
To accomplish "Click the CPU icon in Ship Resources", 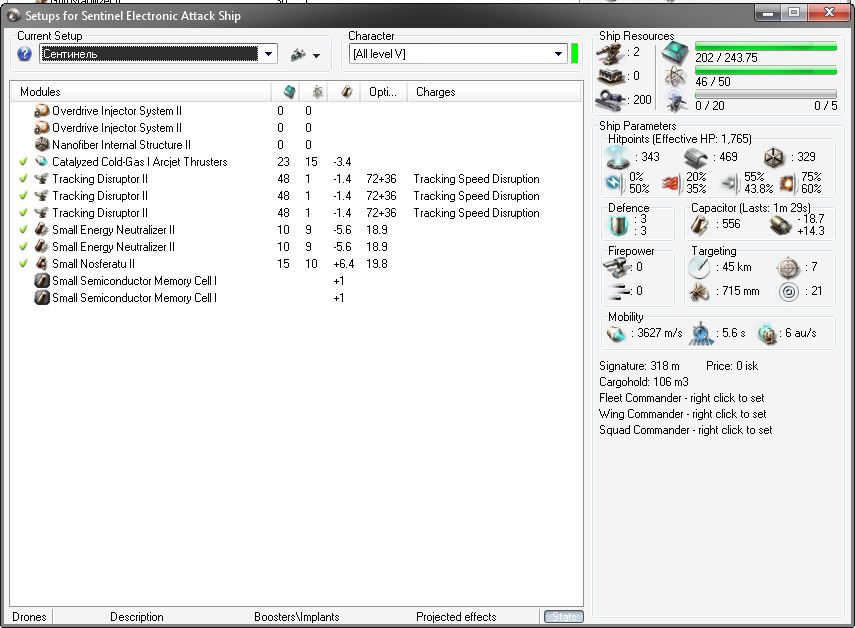I will (676, 53).
